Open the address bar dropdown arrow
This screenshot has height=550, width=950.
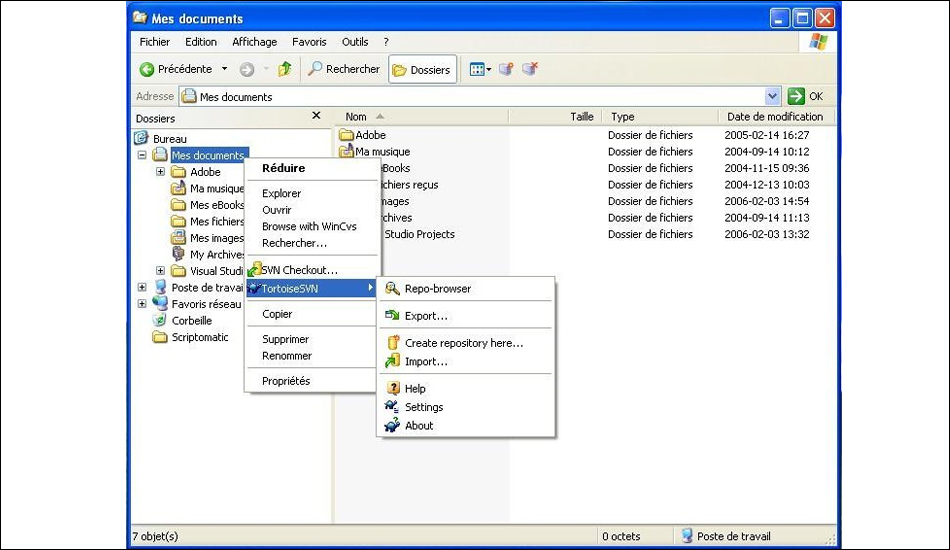pyautogui.click(x=772, y=96)
